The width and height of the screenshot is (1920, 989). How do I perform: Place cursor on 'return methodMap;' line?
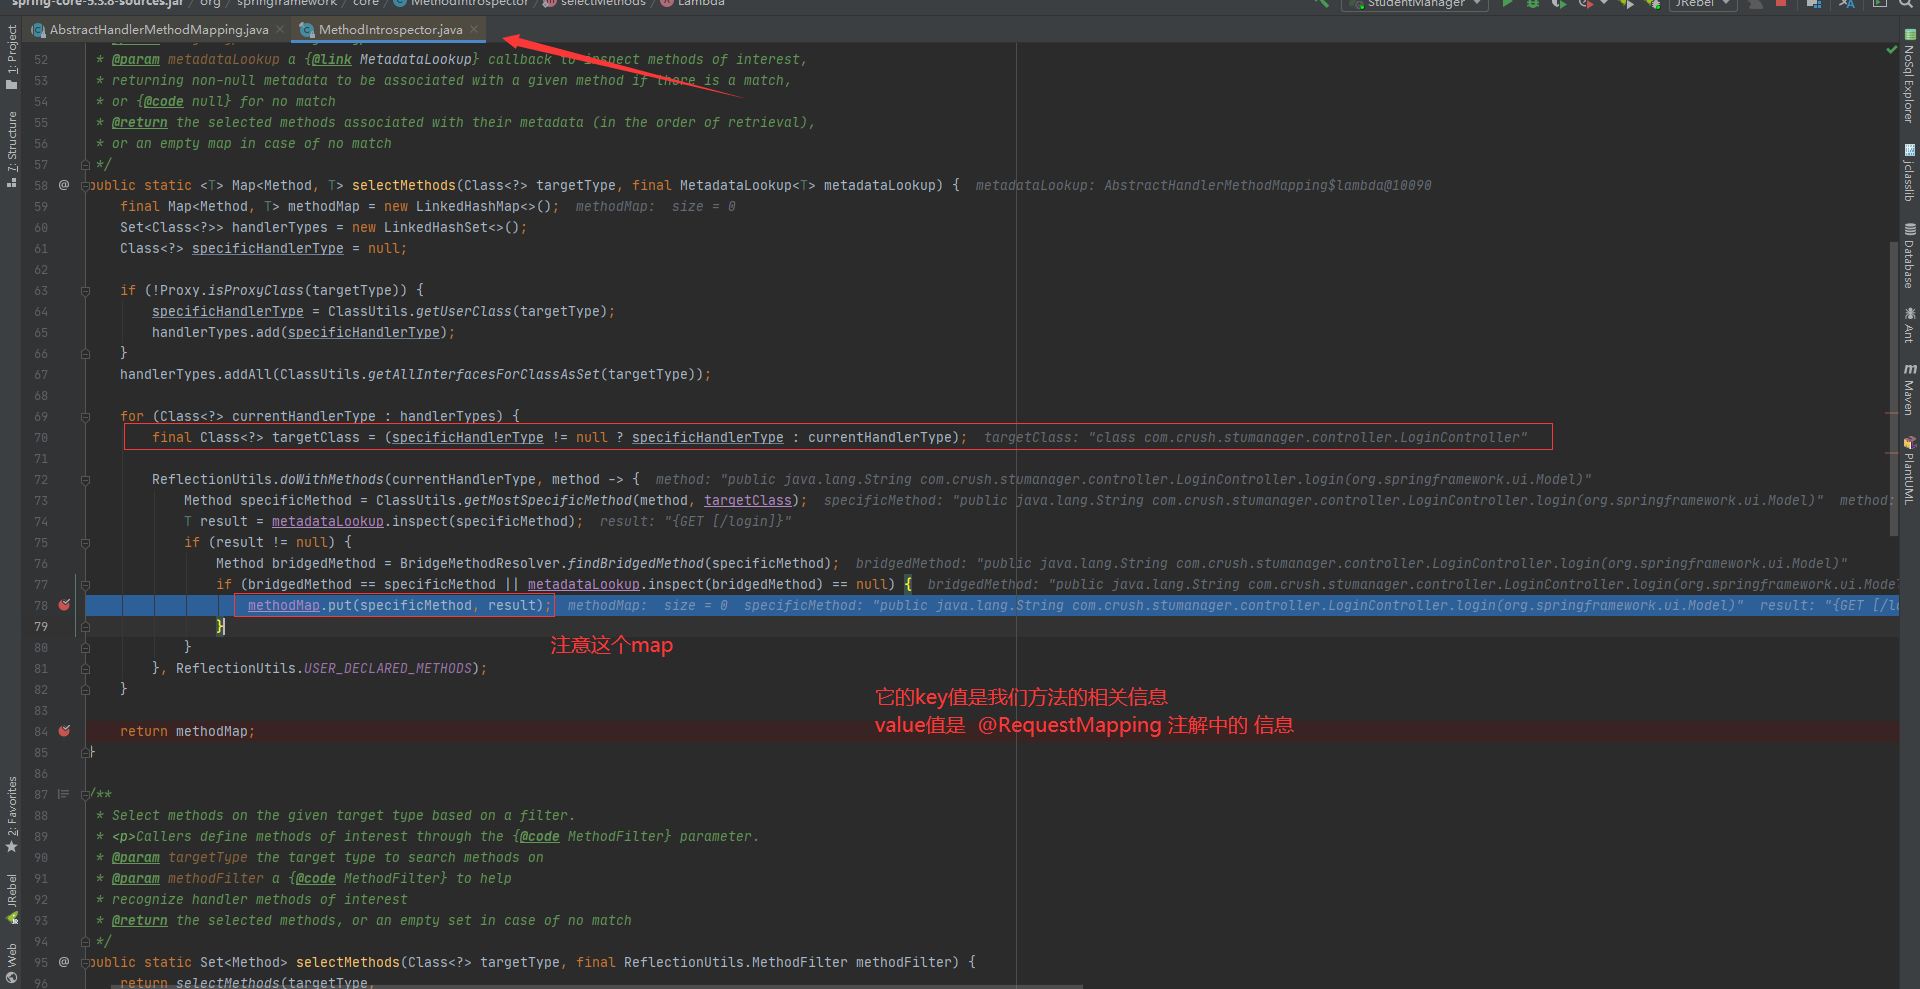click(x=187, y=731)
